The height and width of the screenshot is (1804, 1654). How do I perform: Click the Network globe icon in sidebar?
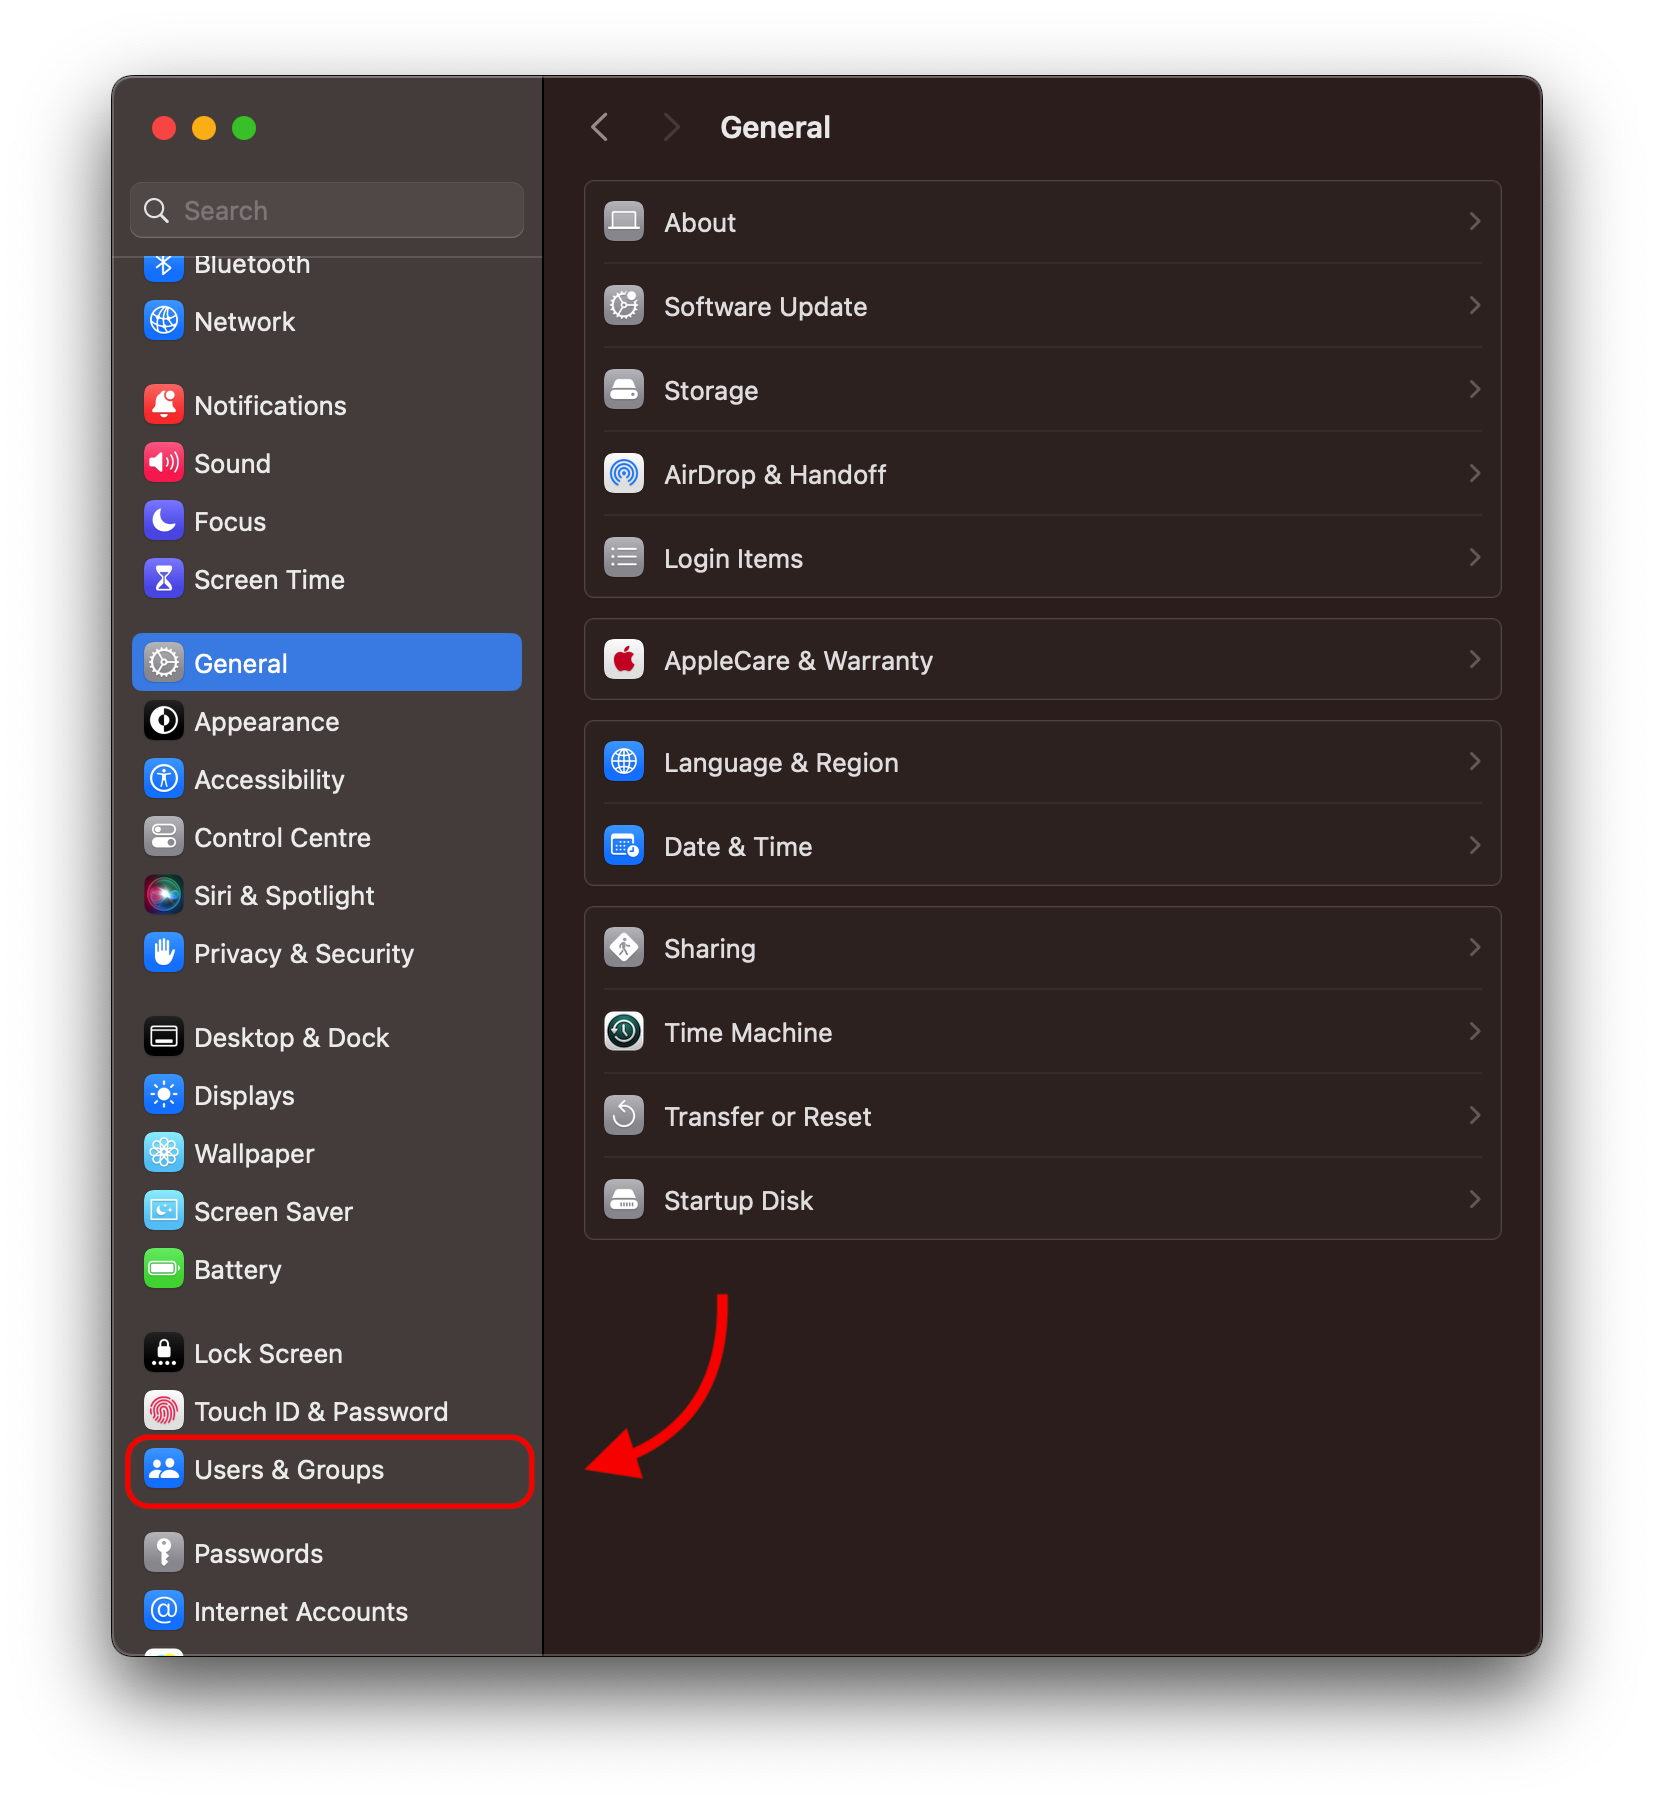point(164,321)
